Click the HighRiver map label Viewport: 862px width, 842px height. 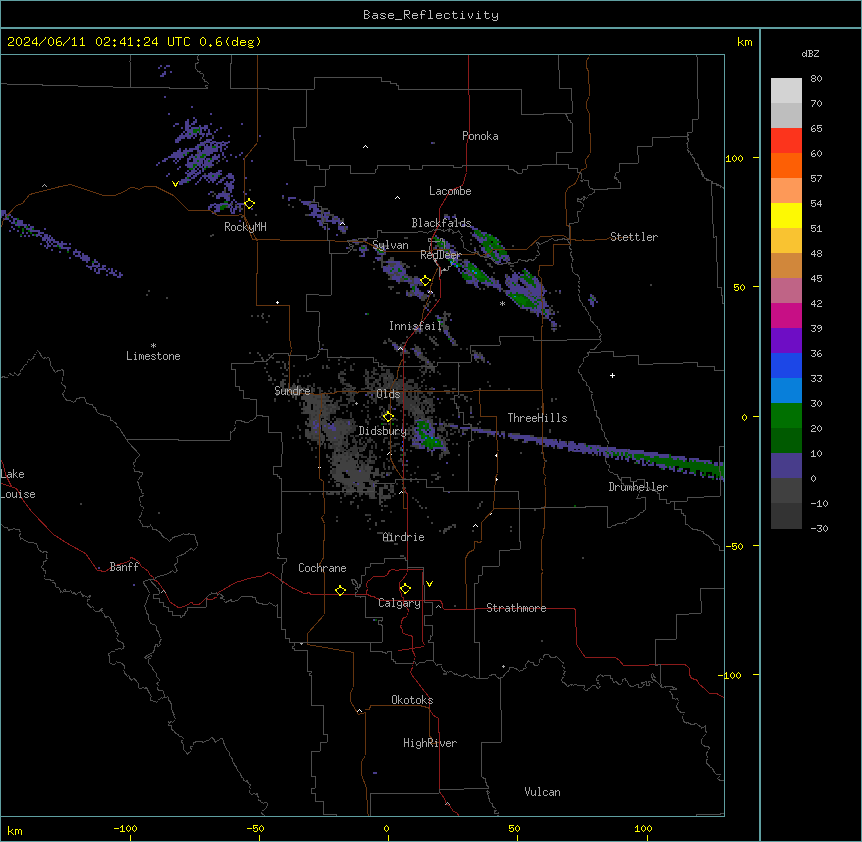tap(430, 743)
